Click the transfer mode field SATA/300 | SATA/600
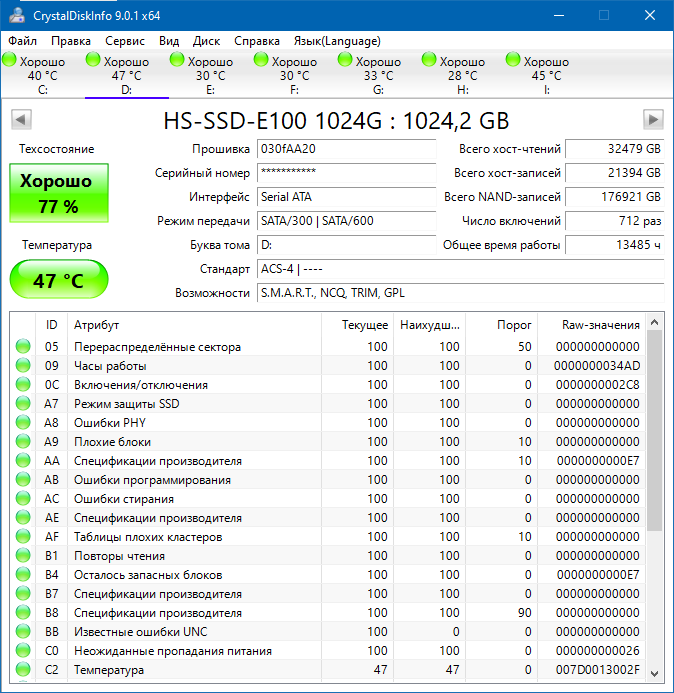The width and height of the screenshot is (674, 693). click(x=347, y=221)
